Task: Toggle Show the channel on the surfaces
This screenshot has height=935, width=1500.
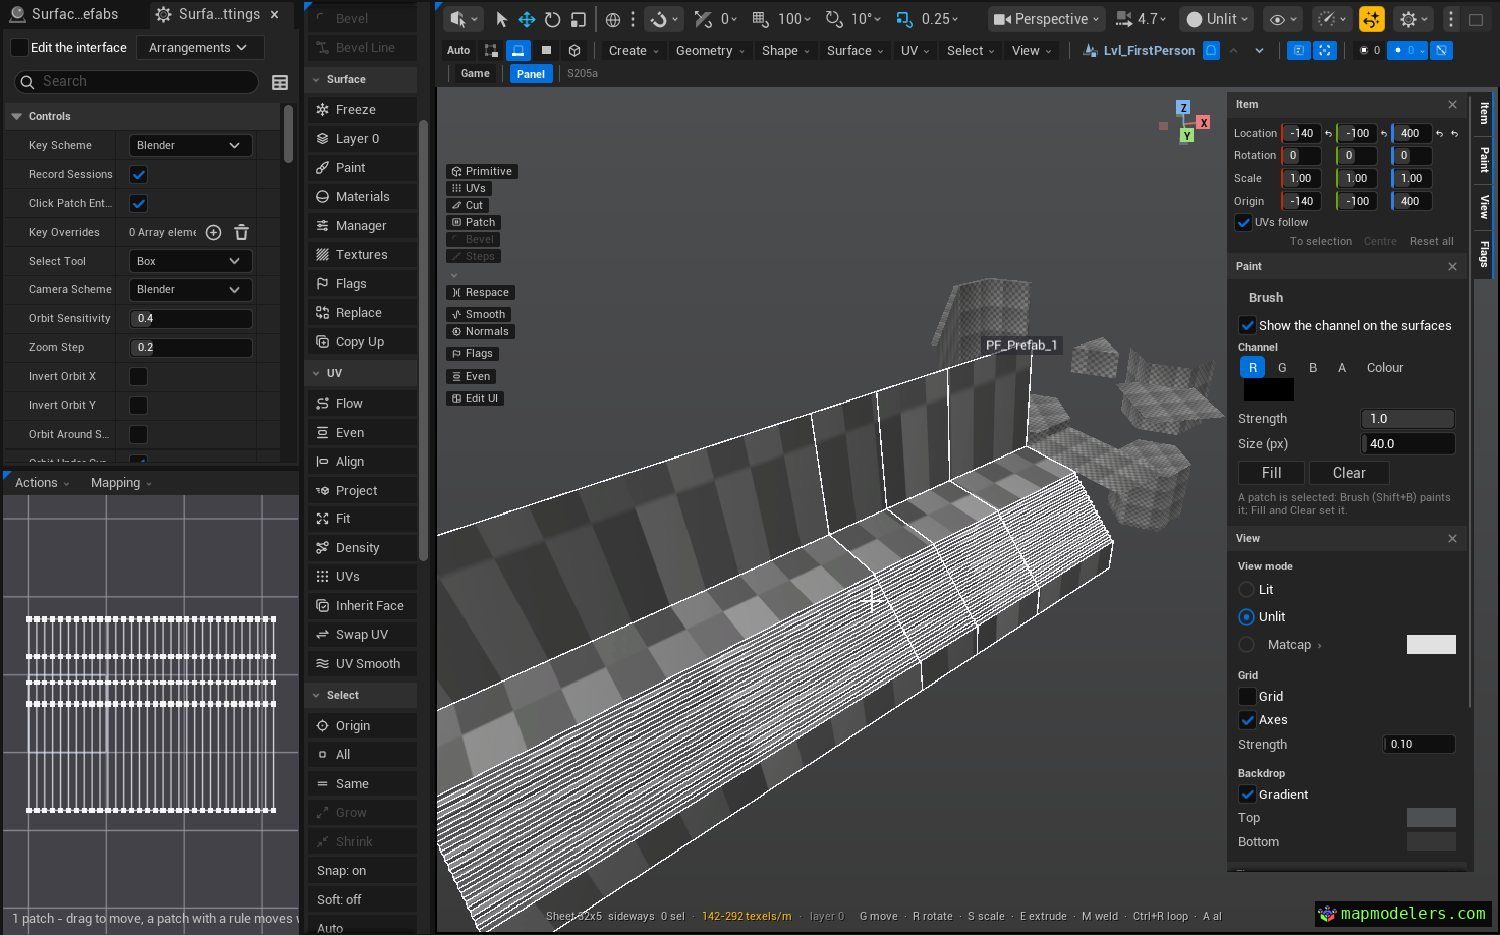Action: click(x=1247, y=325)
